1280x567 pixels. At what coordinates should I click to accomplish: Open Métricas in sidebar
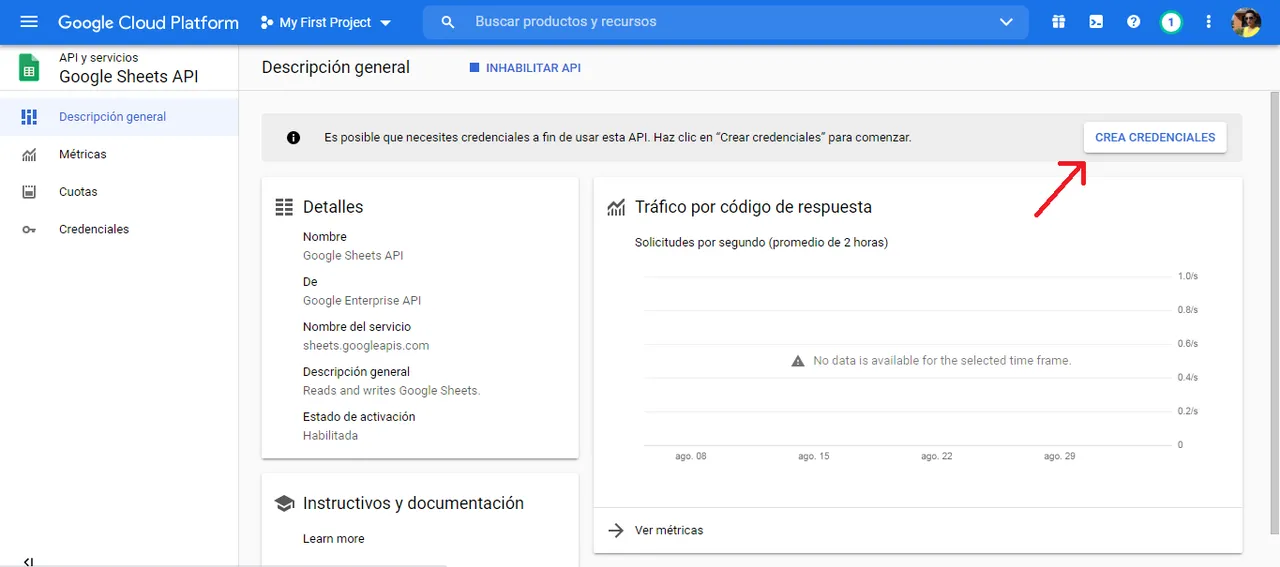[119, 154]
